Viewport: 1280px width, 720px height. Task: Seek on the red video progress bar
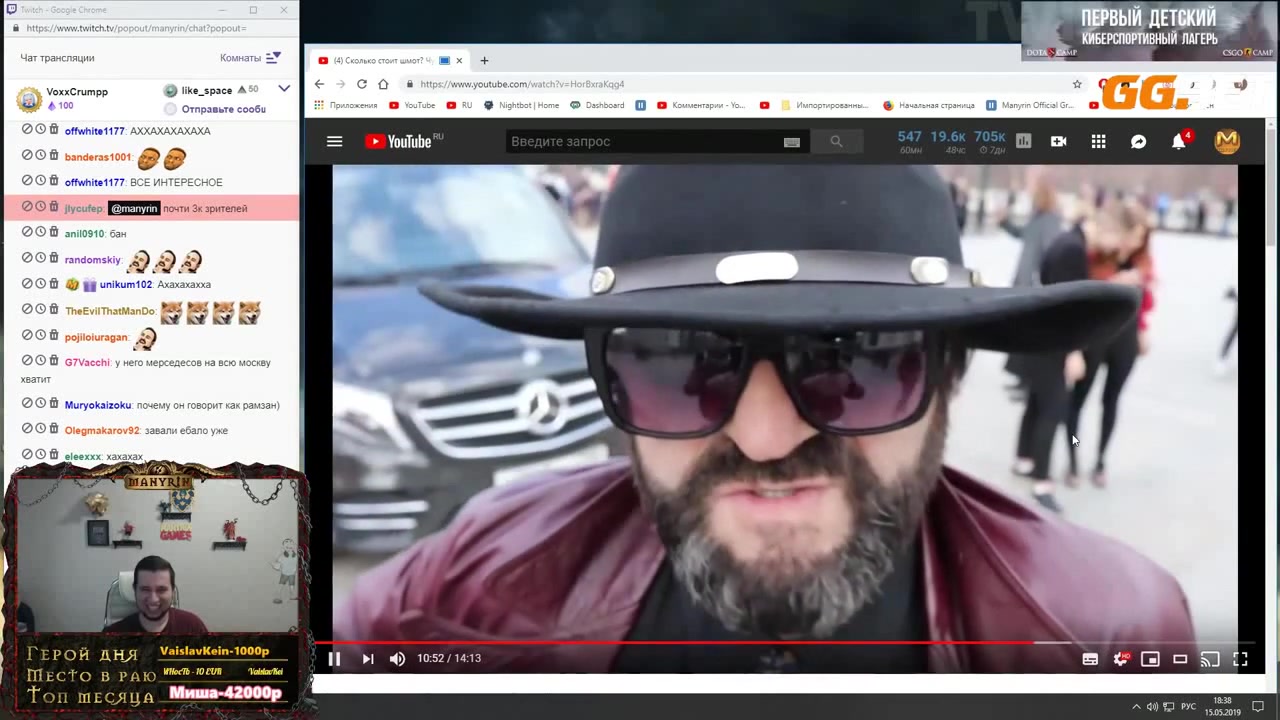click(785, 643)
